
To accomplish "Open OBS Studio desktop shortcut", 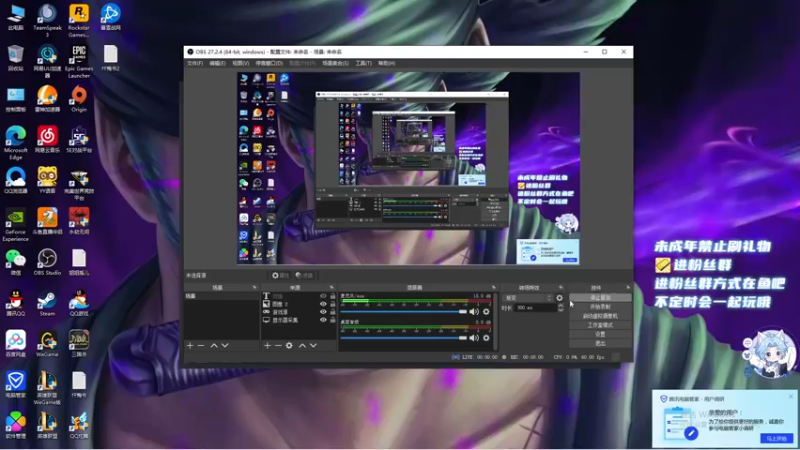I will tap(47, 262).
